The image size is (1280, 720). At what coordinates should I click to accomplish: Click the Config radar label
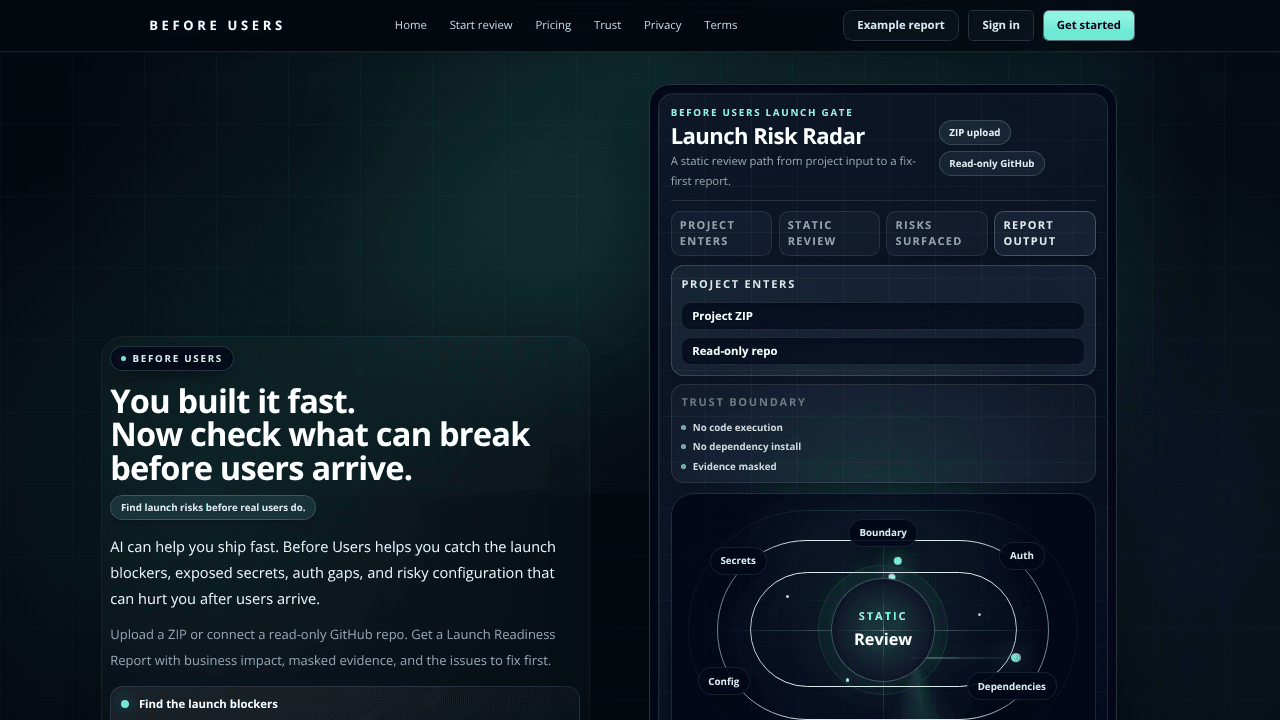click(x=723, y=681)
